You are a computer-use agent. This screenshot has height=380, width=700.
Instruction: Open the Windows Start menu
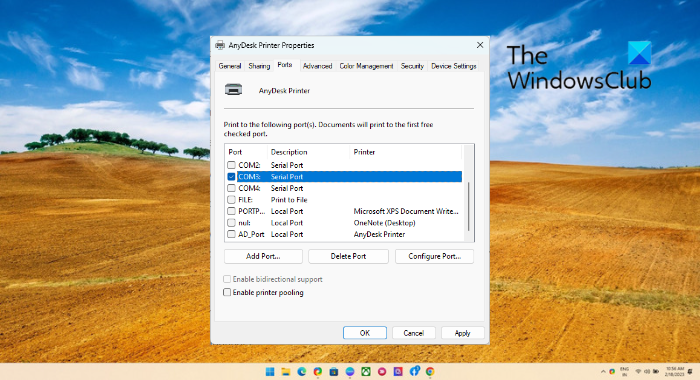click(270, 372)
